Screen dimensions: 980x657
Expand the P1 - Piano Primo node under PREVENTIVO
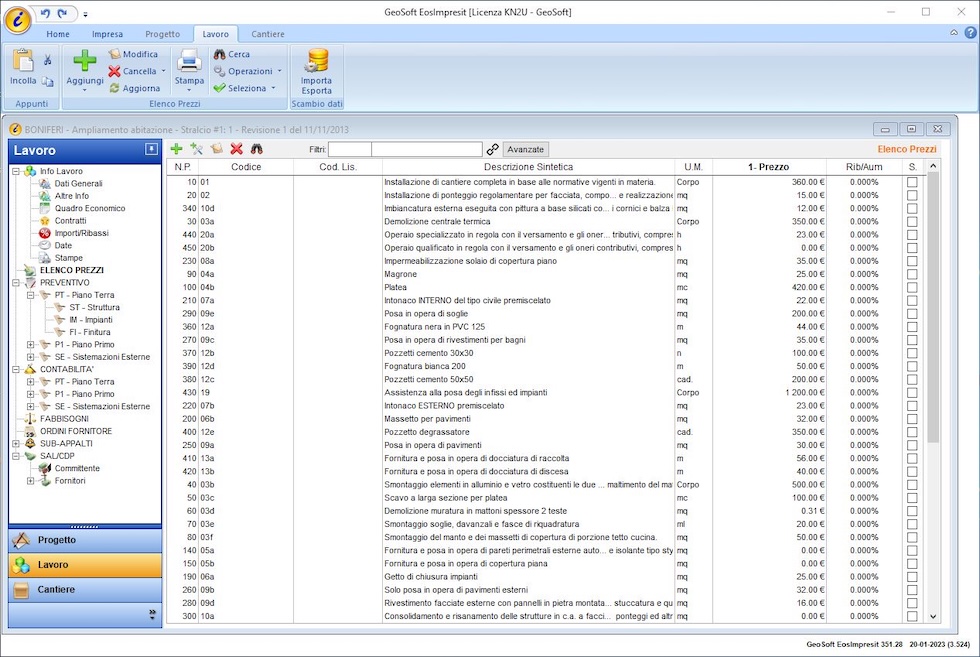click(x=31, y=345)
